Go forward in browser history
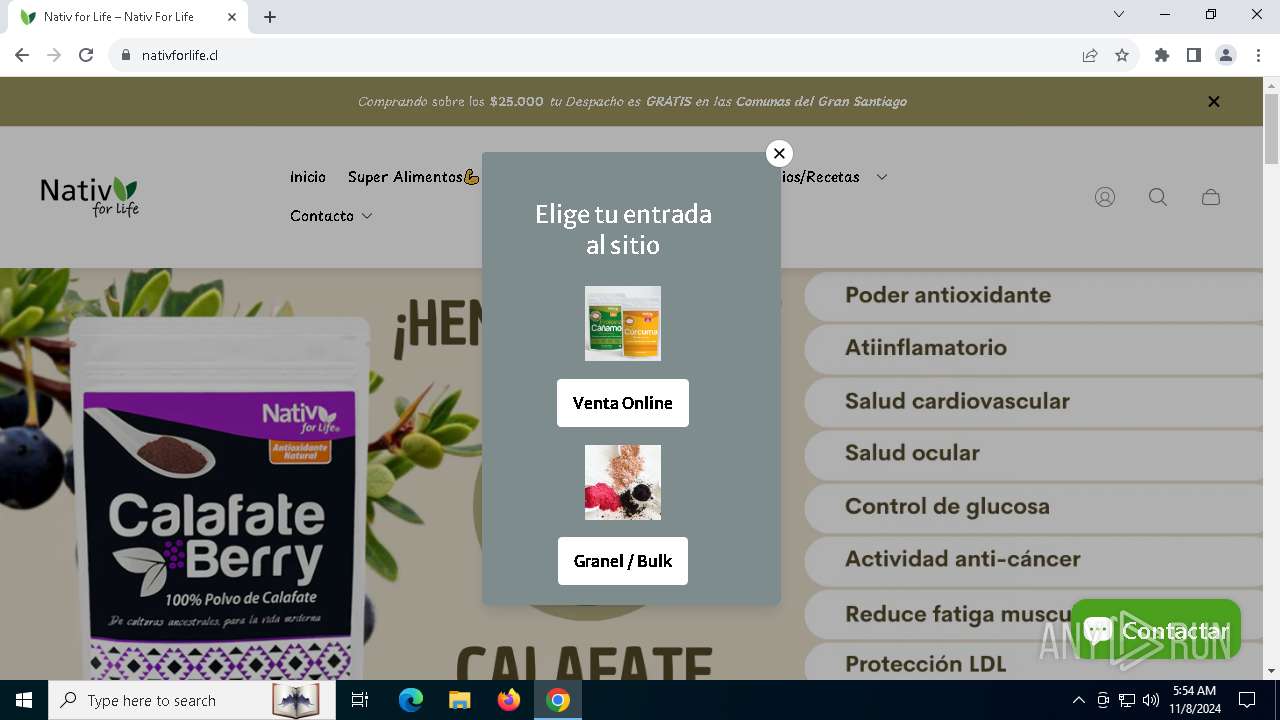This screenshot has height=720, width=1280. click(x=54, y=55)
